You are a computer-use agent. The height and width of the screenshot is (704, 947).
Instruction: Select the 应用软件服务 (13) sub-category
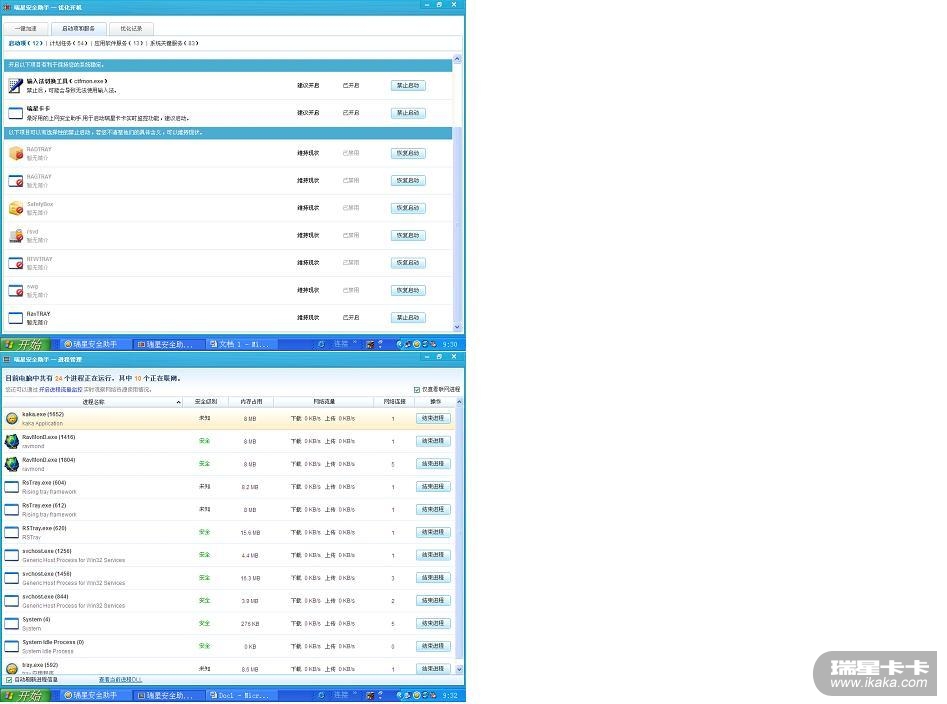point(119,43)
